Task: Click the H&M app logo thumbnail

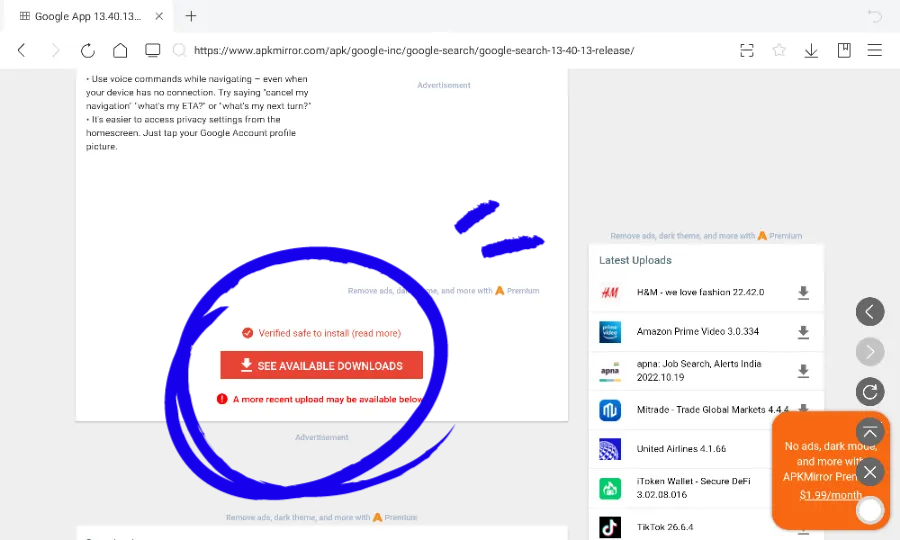Action: pyautogui.click(x=610, y=293)
